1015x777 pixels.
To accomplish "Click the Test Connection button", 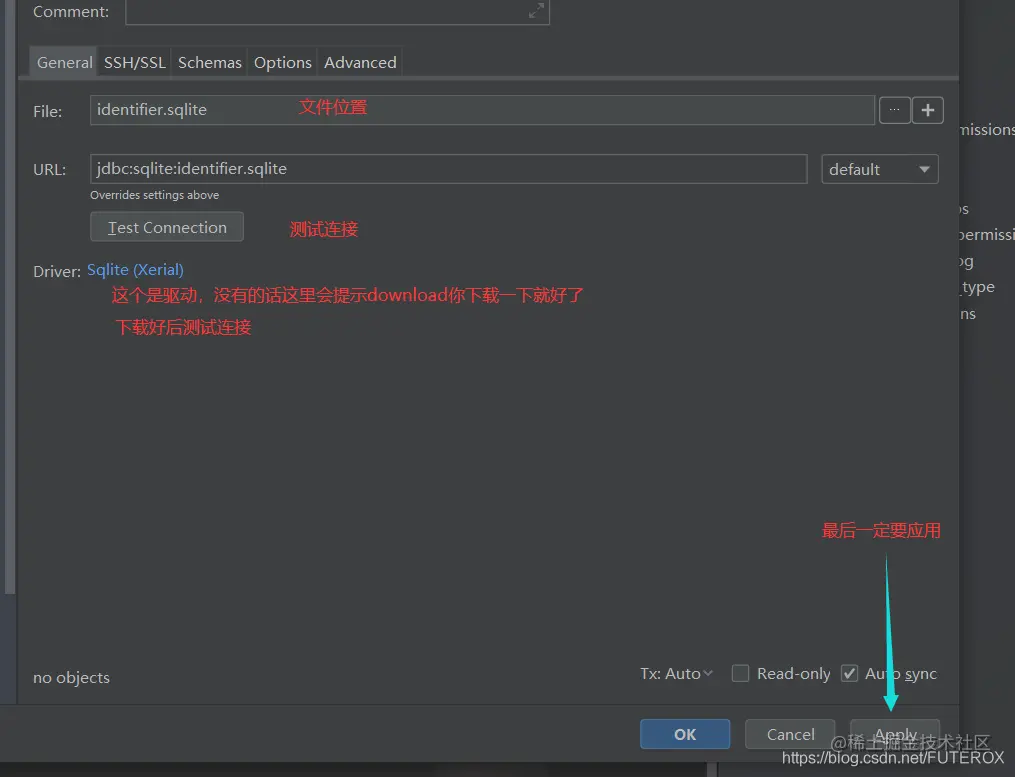I will coord(167,227).
